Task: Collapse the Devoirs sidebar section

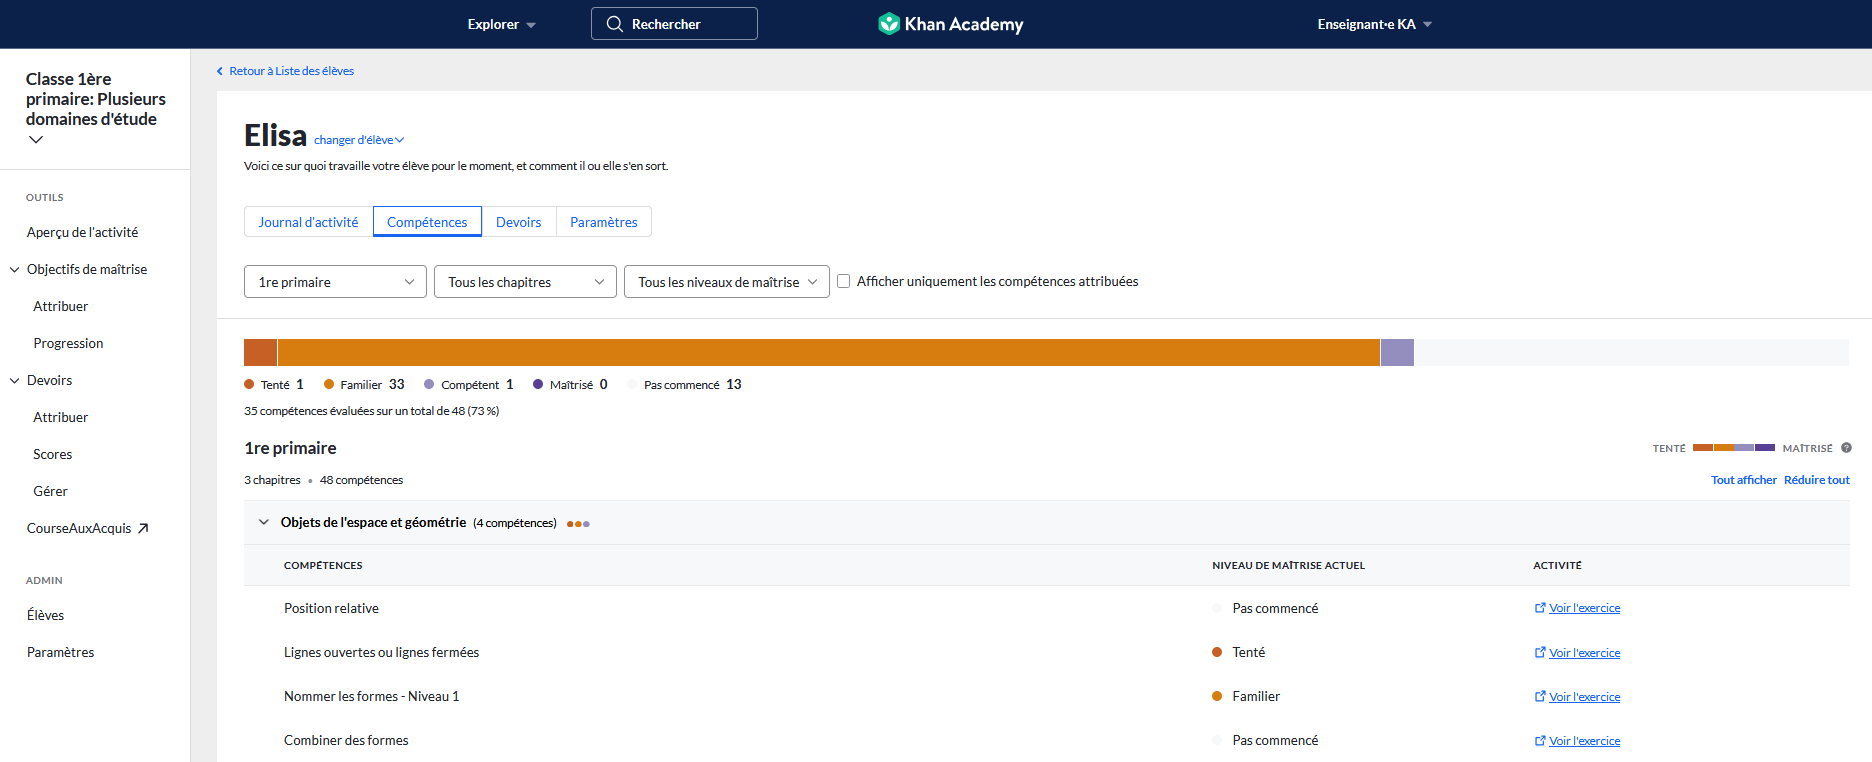Action: [x=15, y=380]
